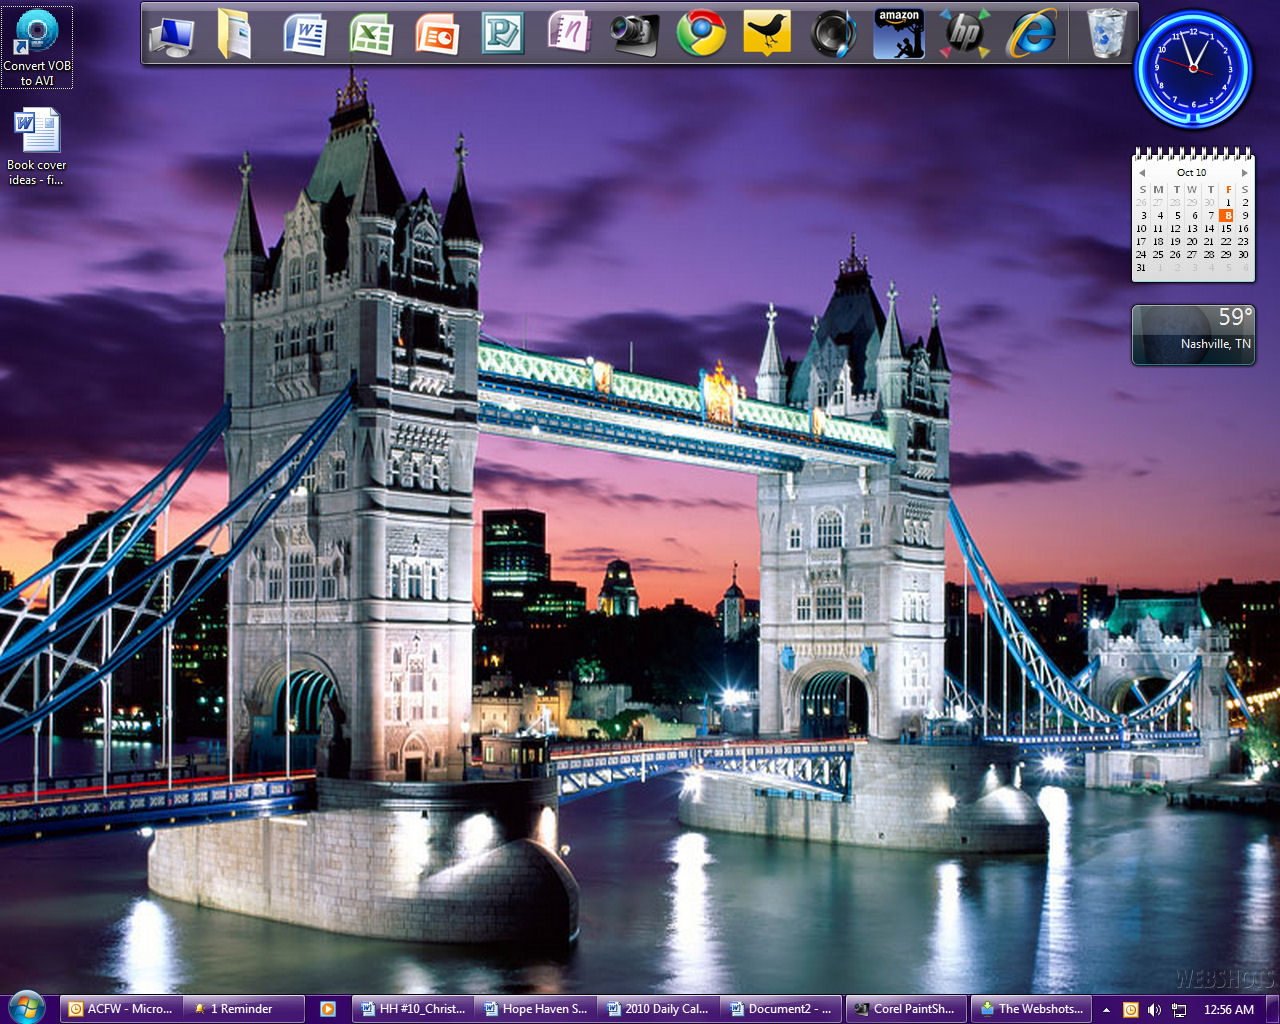Screen dimensions: 1280x1024
Task: Launch Google Chrome from the dock
Action: pyautogui.click(x=701, y=34)
